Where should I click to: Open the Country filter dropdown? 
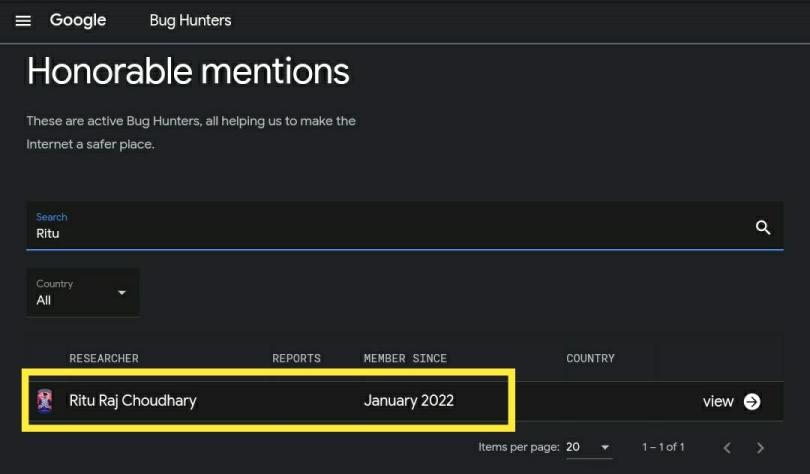coord(83,292)
